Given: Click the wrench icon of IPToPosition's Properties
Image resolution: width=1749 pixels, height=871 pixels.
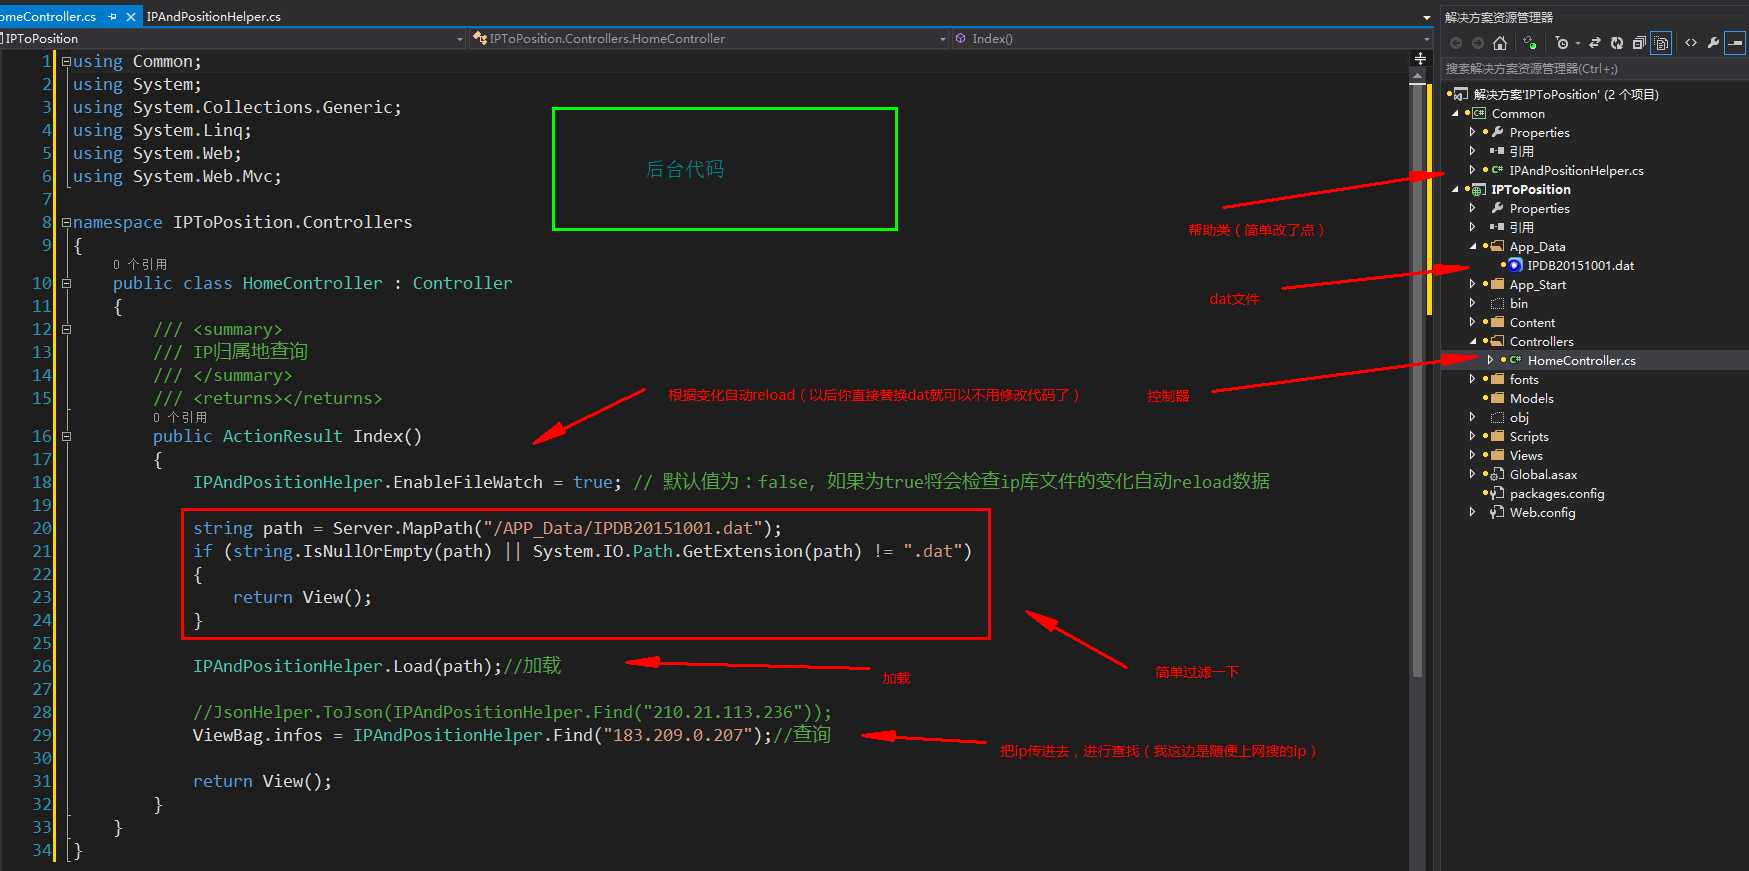Looking at the screenshot, I should (x=1497, y=208).
